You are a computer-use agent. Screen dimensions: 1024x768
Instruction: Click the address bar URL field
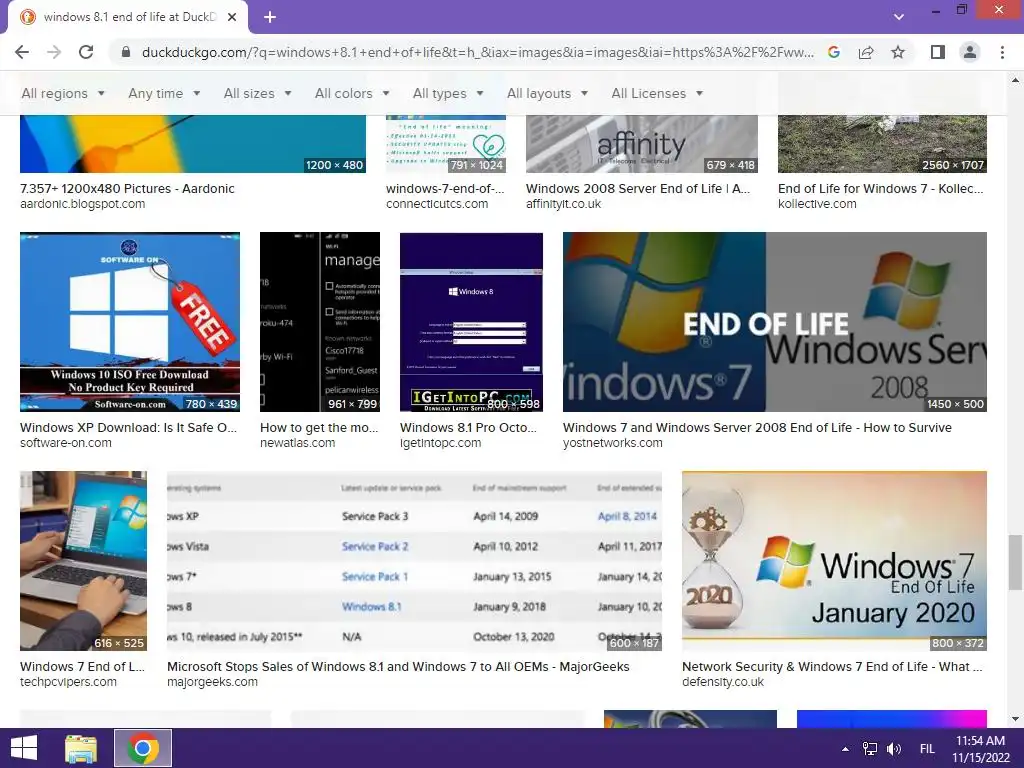click(x=477, y=52)
